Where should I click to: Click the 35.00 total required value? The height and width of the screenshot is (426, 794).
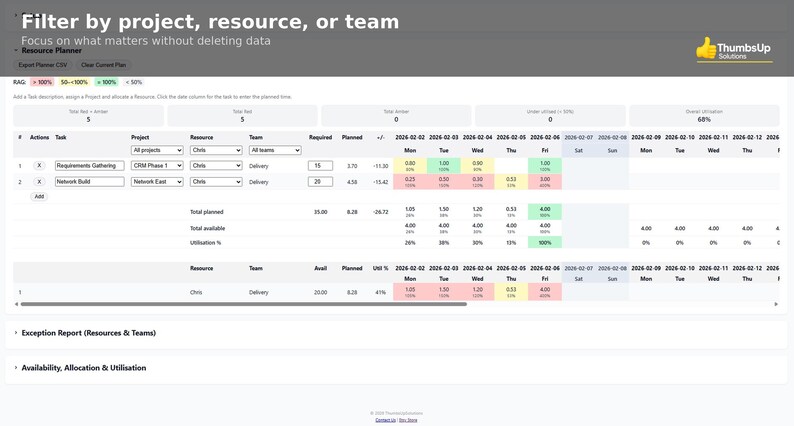(x=321, y=212)
